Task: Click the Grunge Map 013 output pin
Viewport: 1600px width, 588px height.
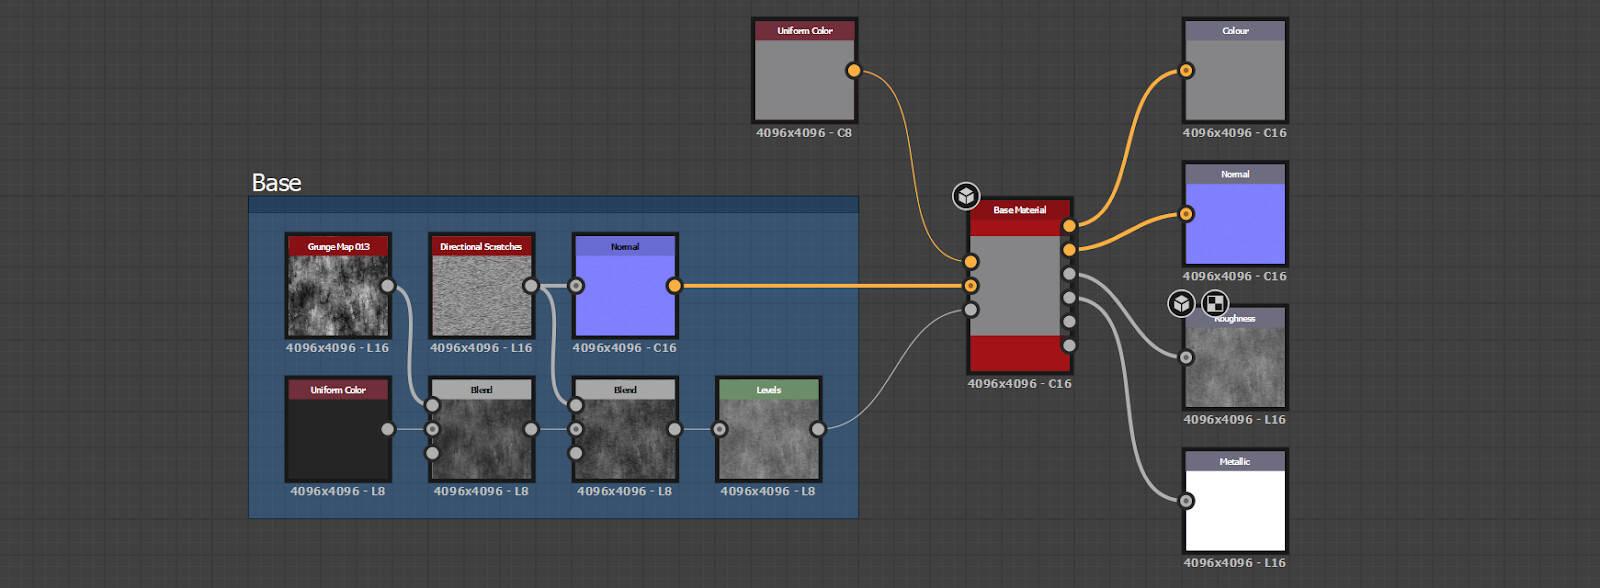Action: pos(387,286)
